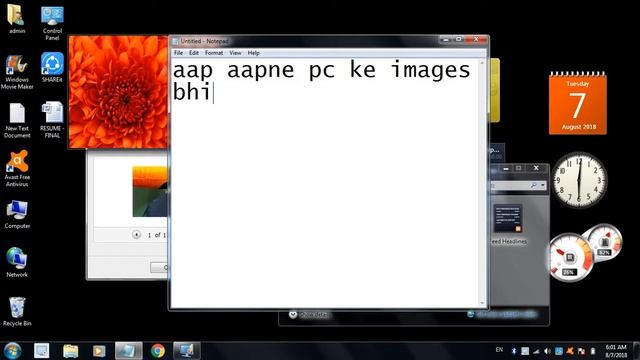Click previous image arrow in slideshow dialog
Screen dimensions: 640x360
pos(136,235)
